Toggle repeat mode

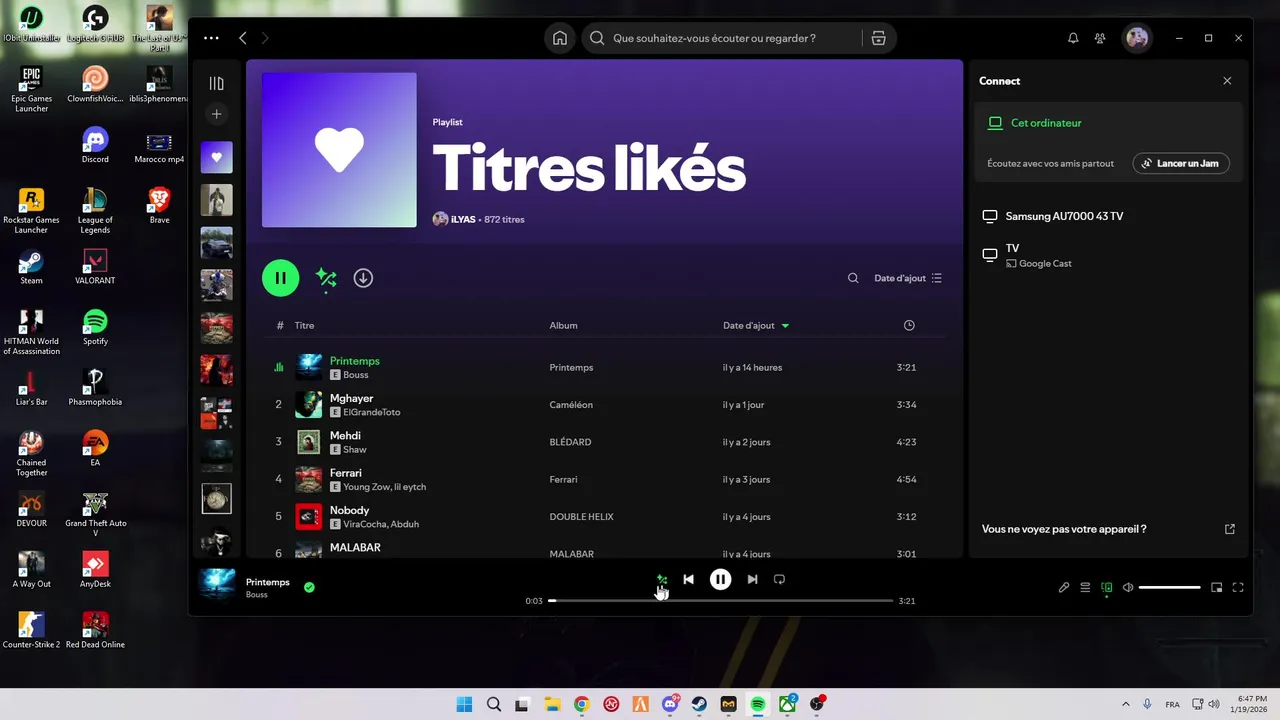click(779, 579)
